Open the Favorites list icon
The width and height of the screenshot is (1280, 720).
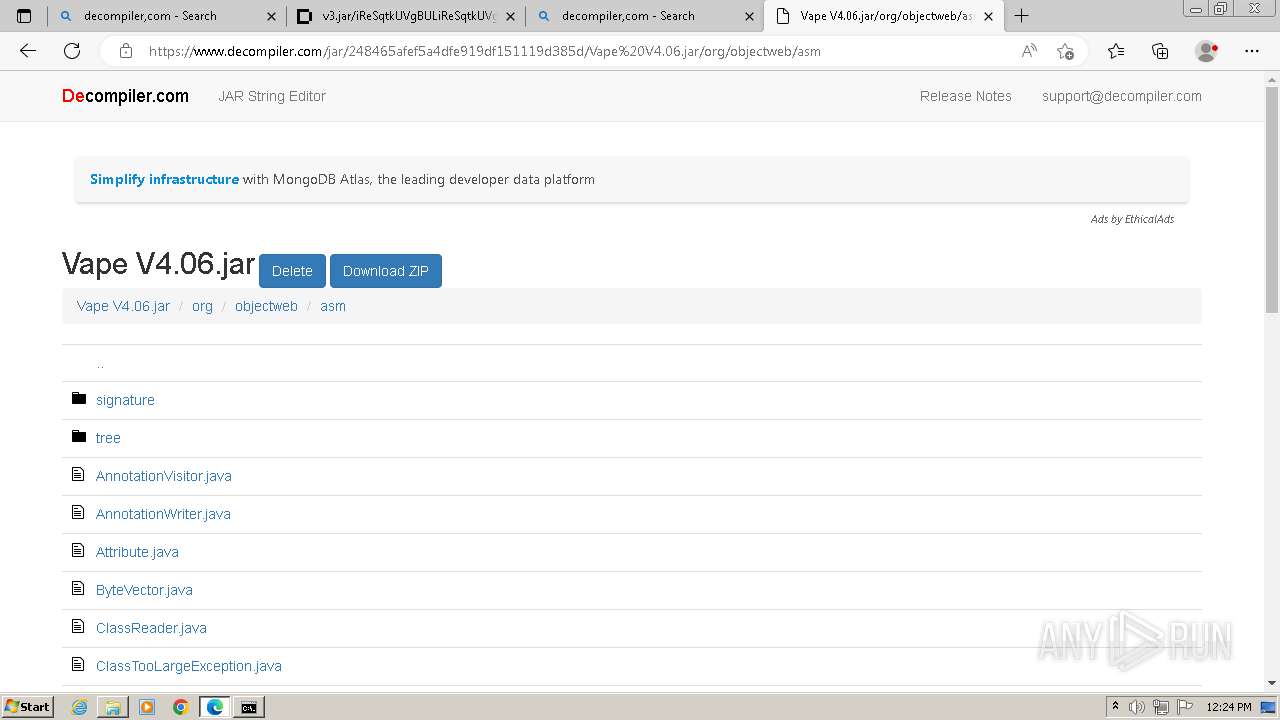(1116, 51)
